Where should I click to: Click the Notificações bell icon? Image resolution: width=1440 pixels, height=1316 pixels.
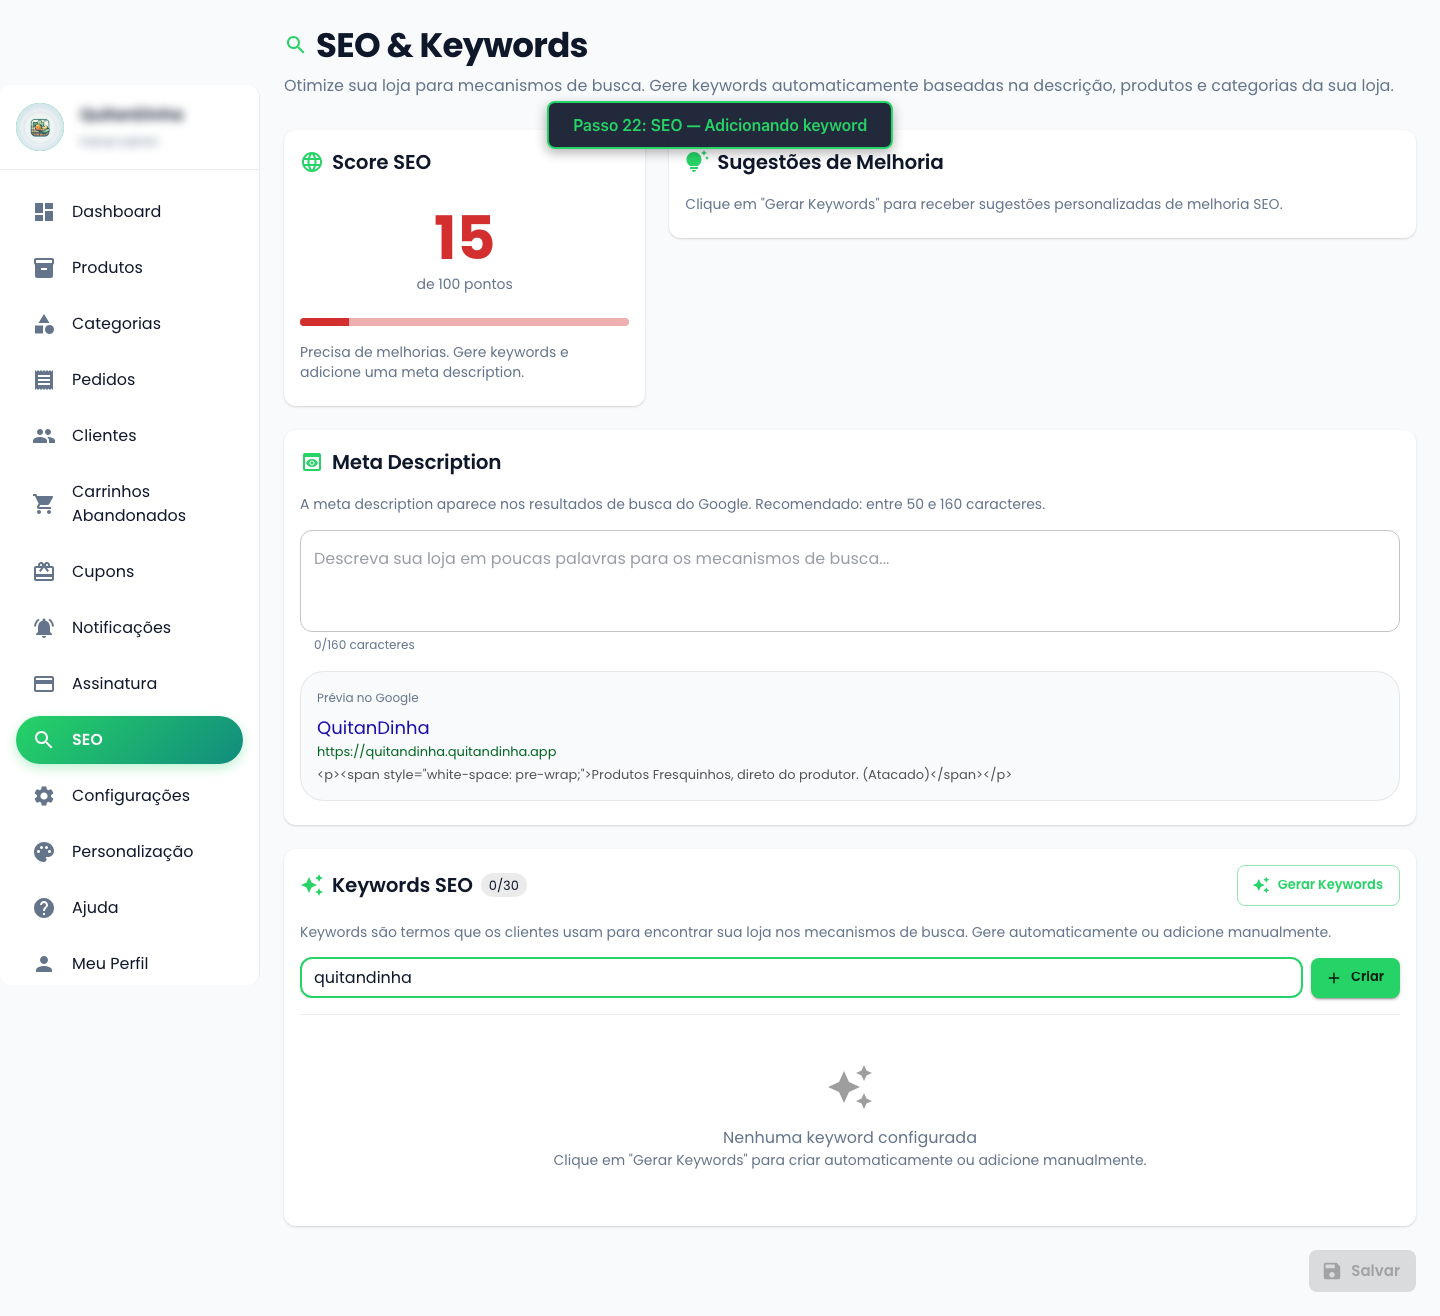point(44,628)
